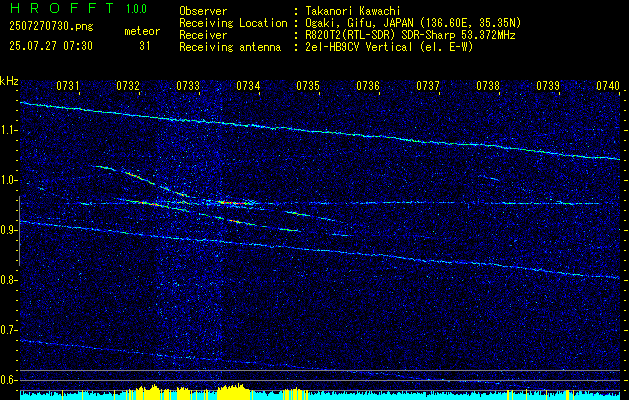The height and width of the screenshot is (400, 629).
Task: Click location Ogaki, Gifu, JAPAN text
Action: [x=412, y=23]
